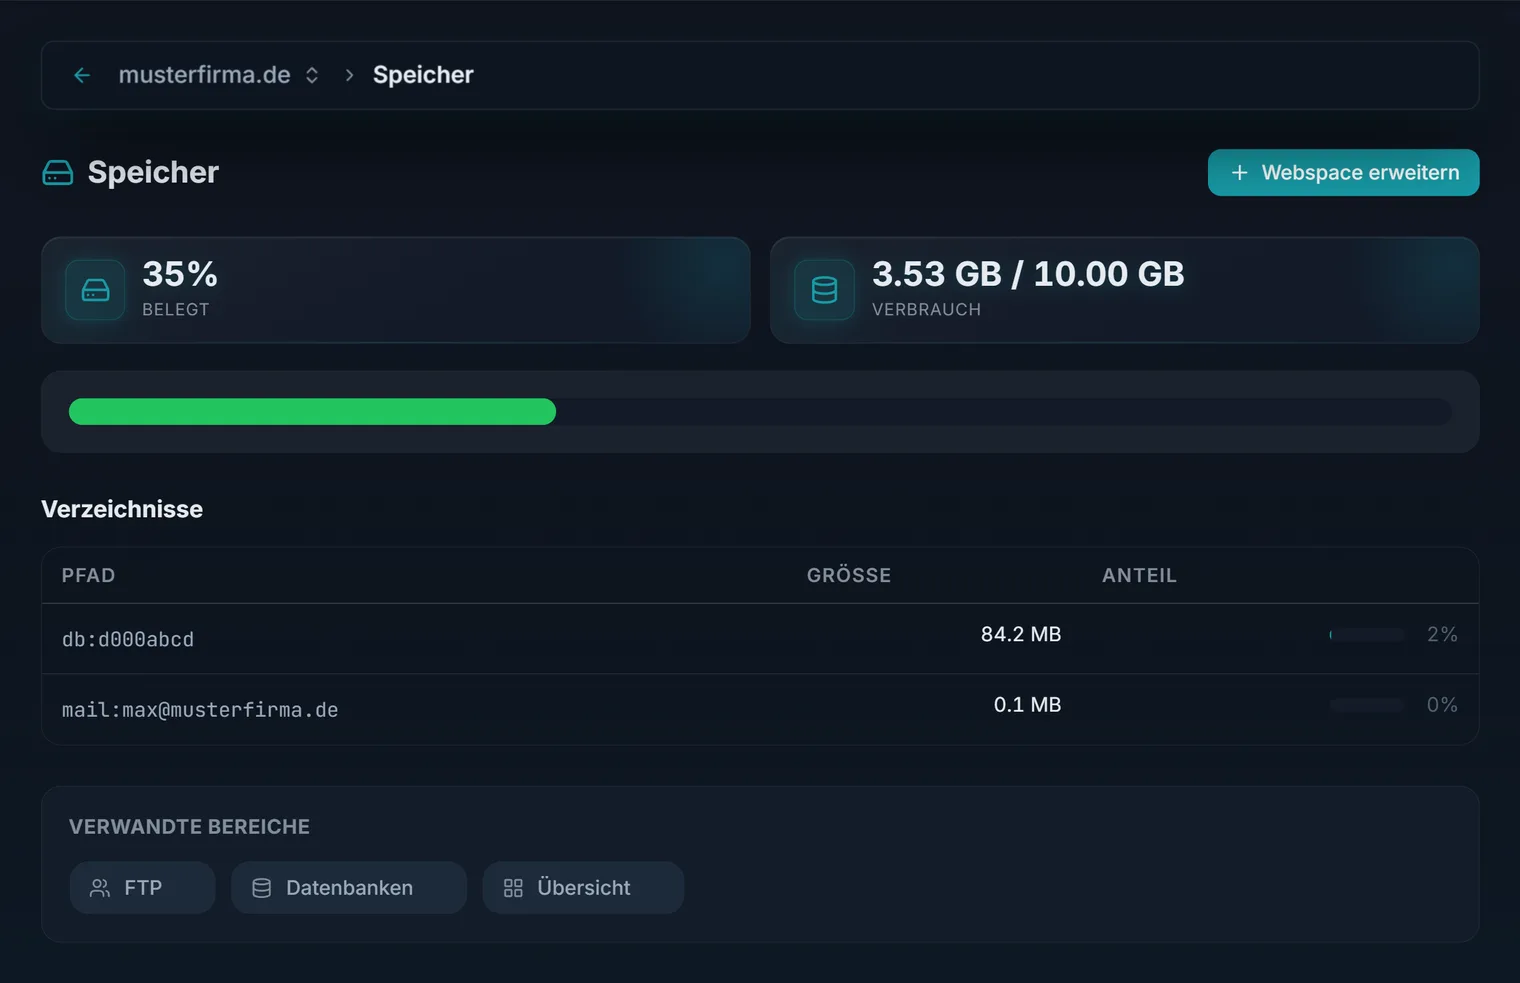
Task: Open the musterfirma.de domain switcher
Action: 219,75
